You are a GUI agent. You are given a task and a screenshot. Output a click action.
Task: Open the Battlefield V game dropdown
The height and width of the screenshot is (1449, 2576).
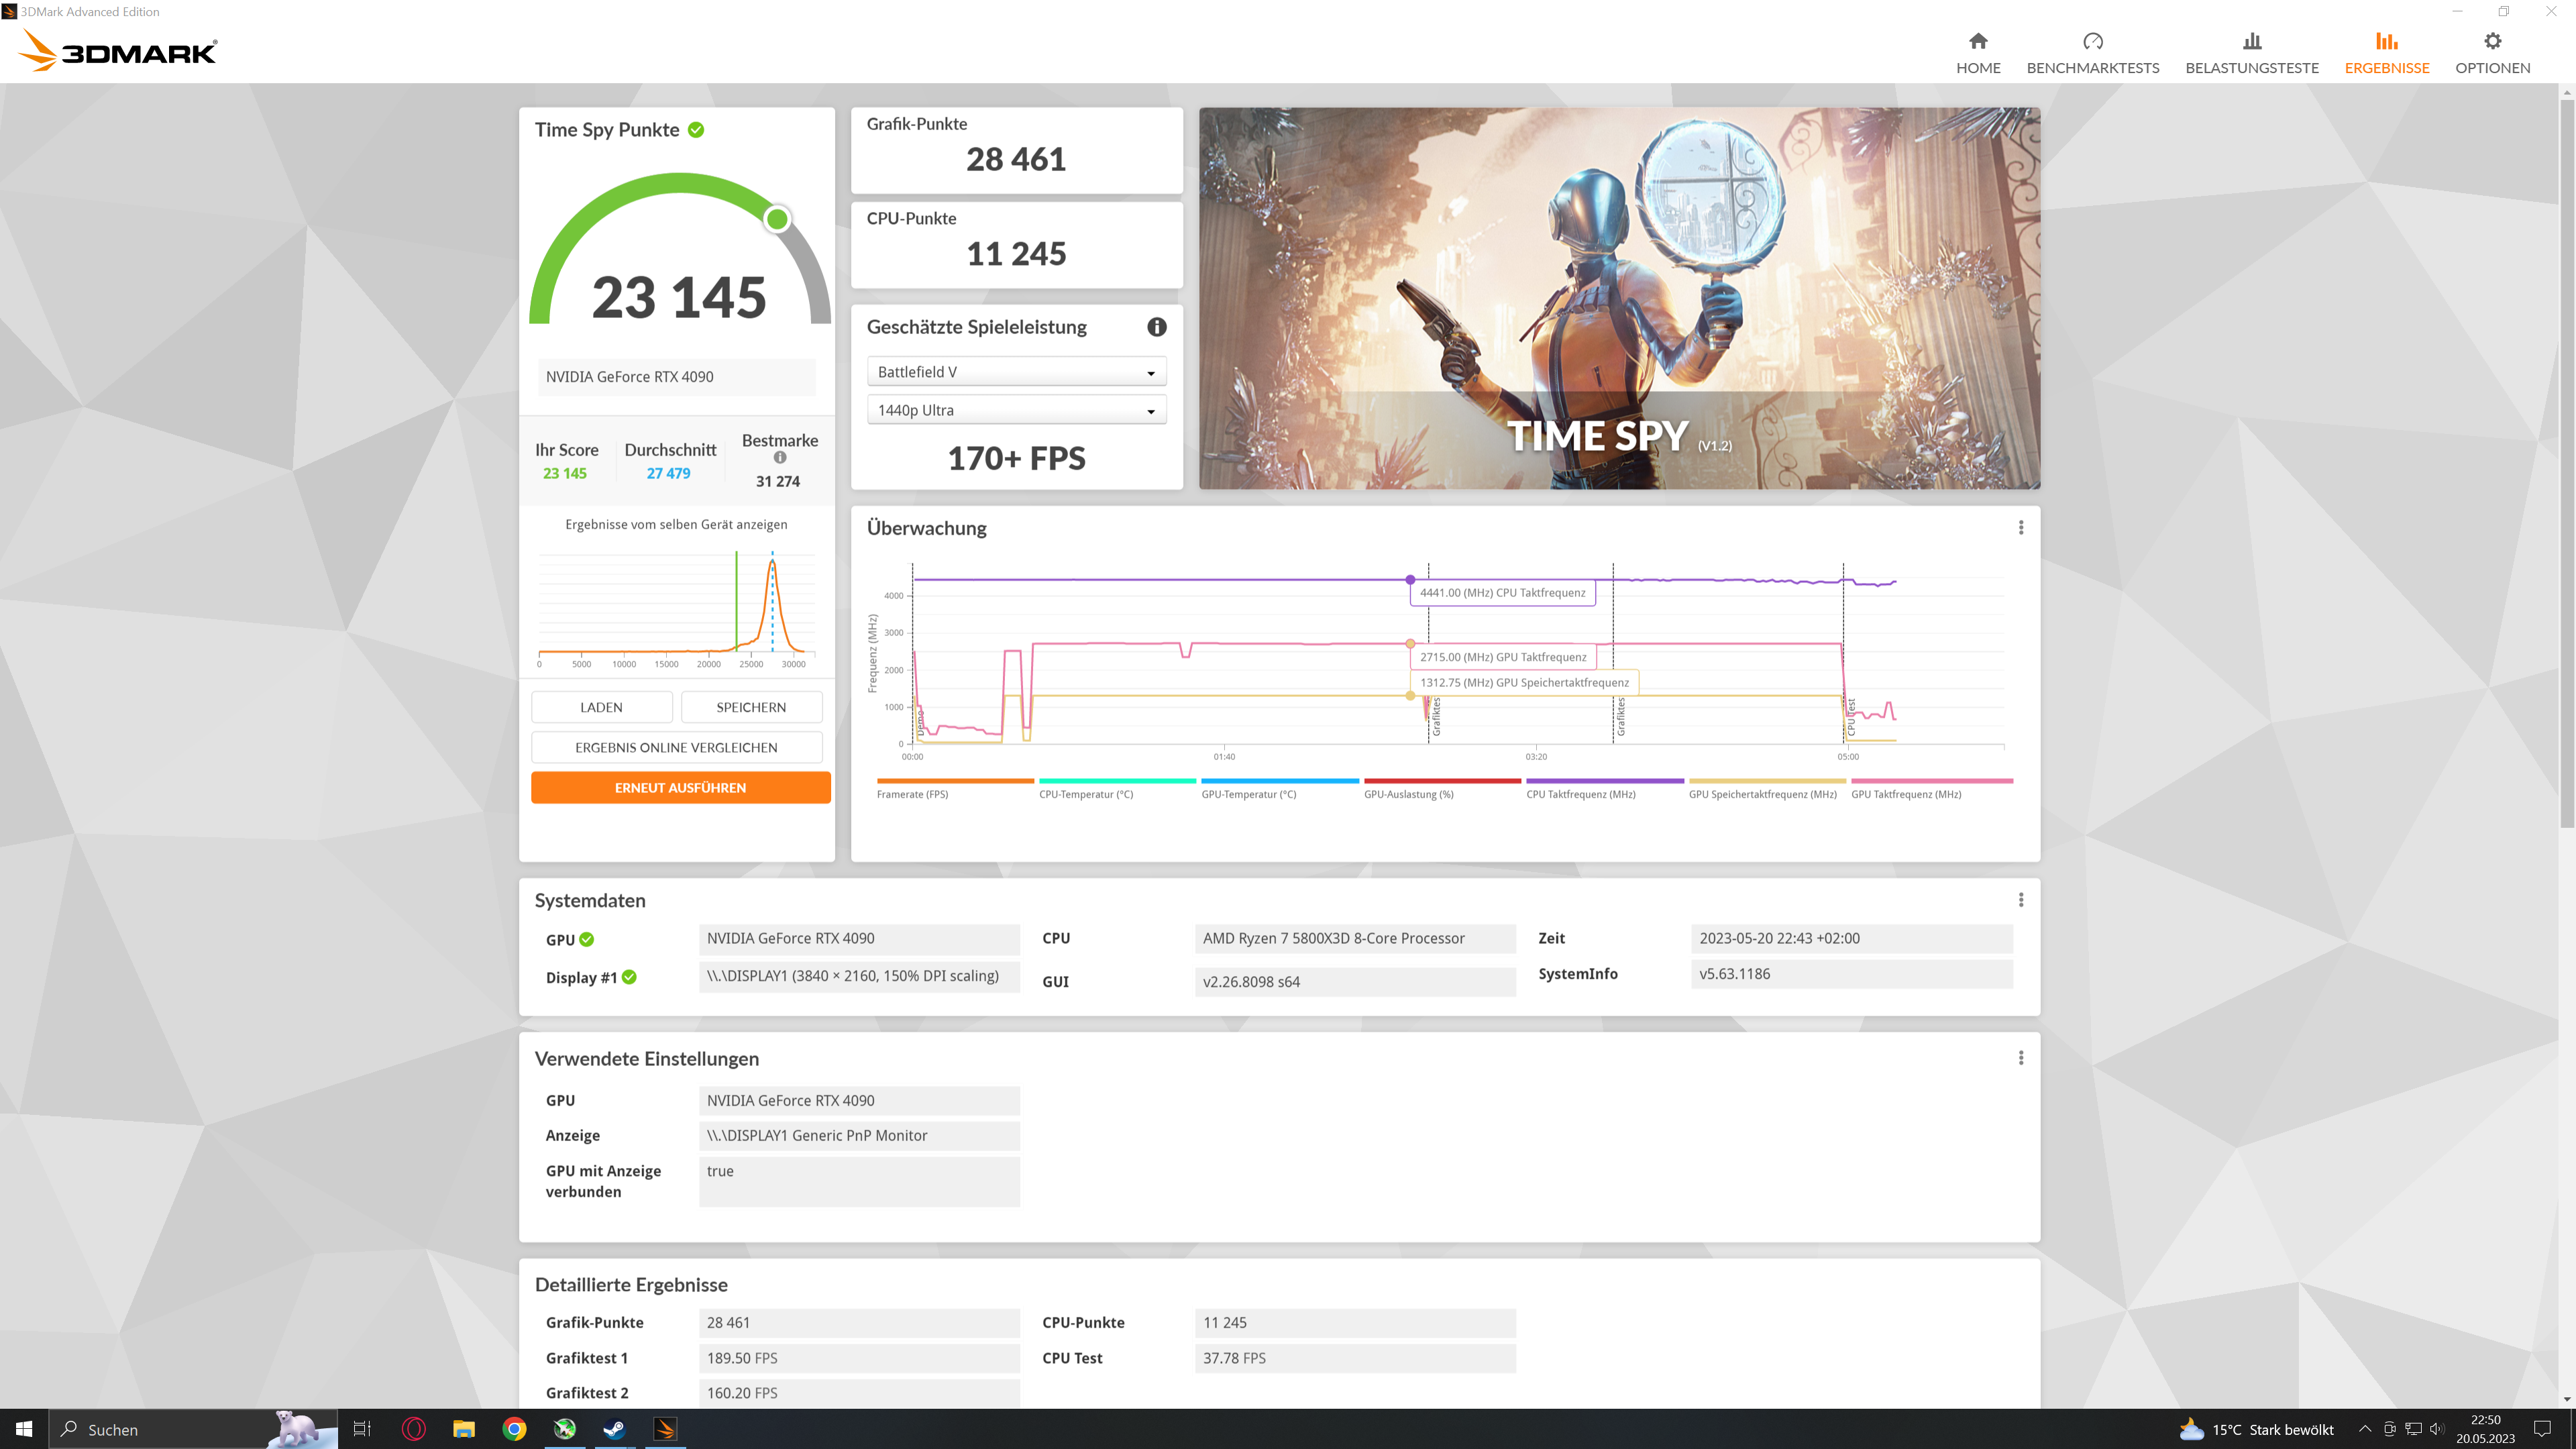(x=1016, y=372)
